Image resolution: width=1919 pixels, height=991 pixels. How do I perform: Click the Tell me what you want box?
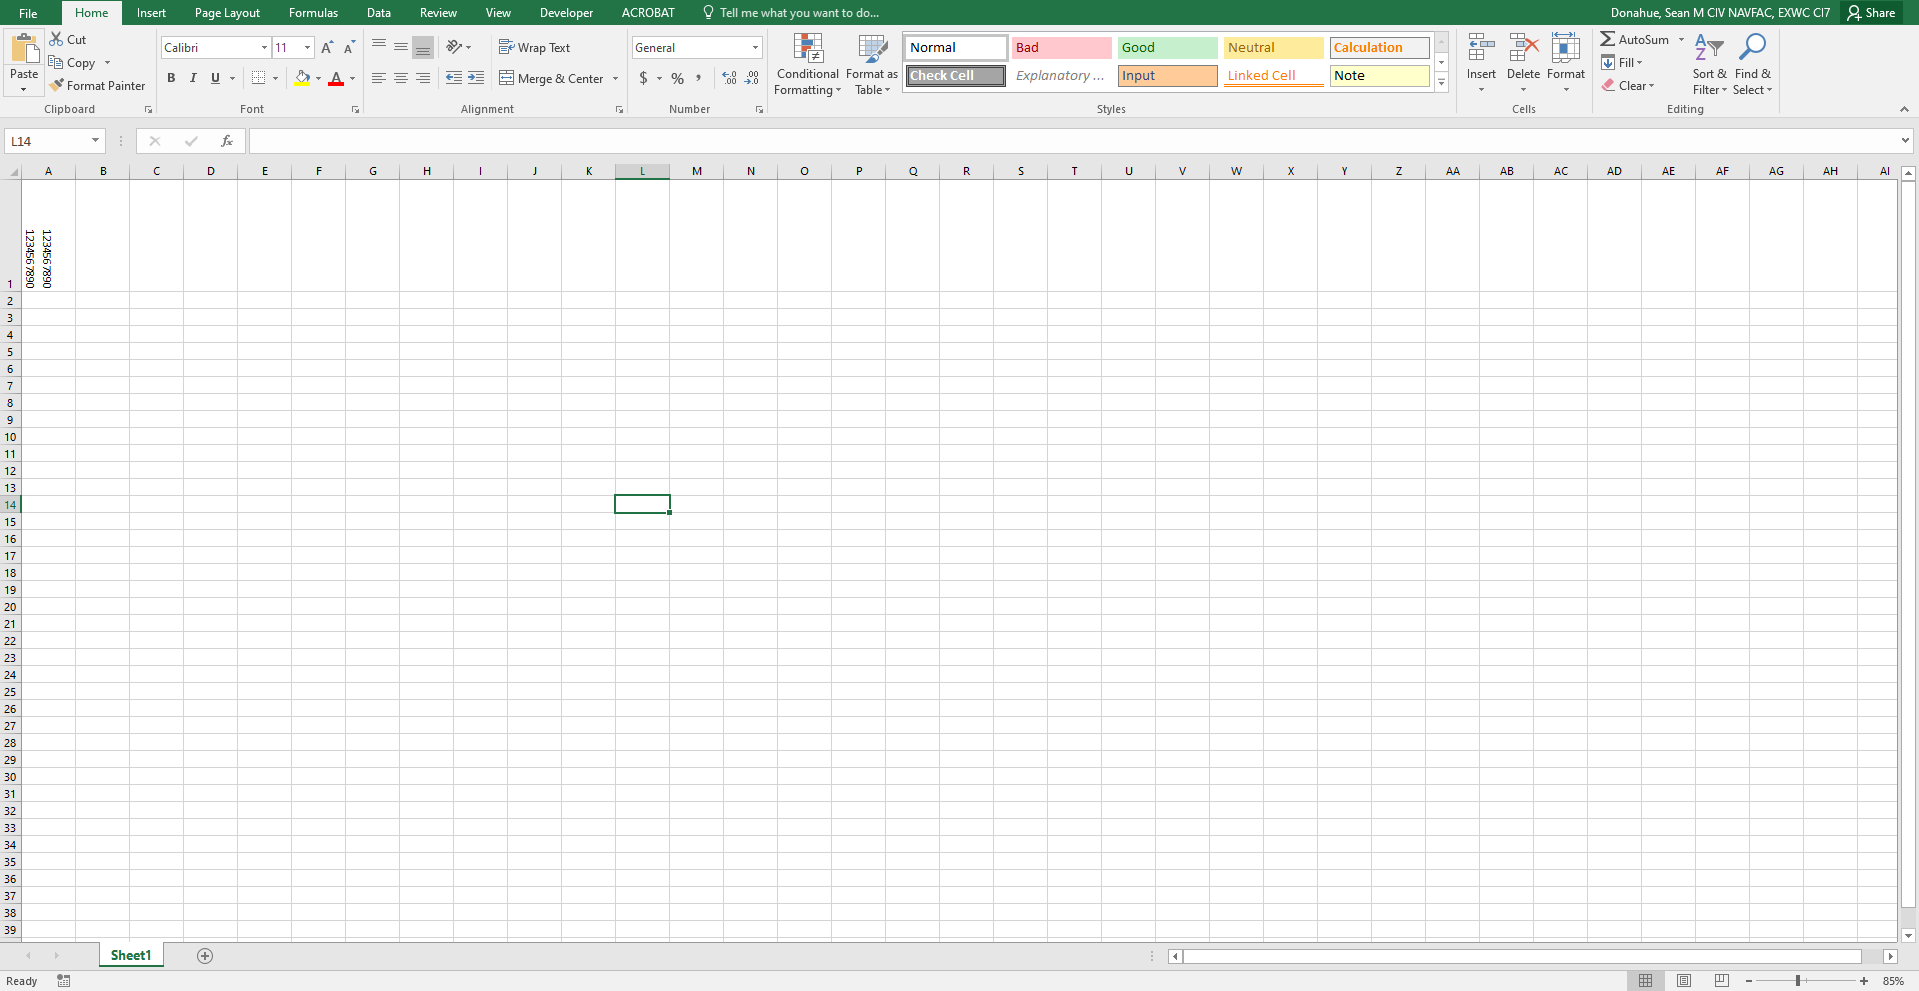(790, 13)
